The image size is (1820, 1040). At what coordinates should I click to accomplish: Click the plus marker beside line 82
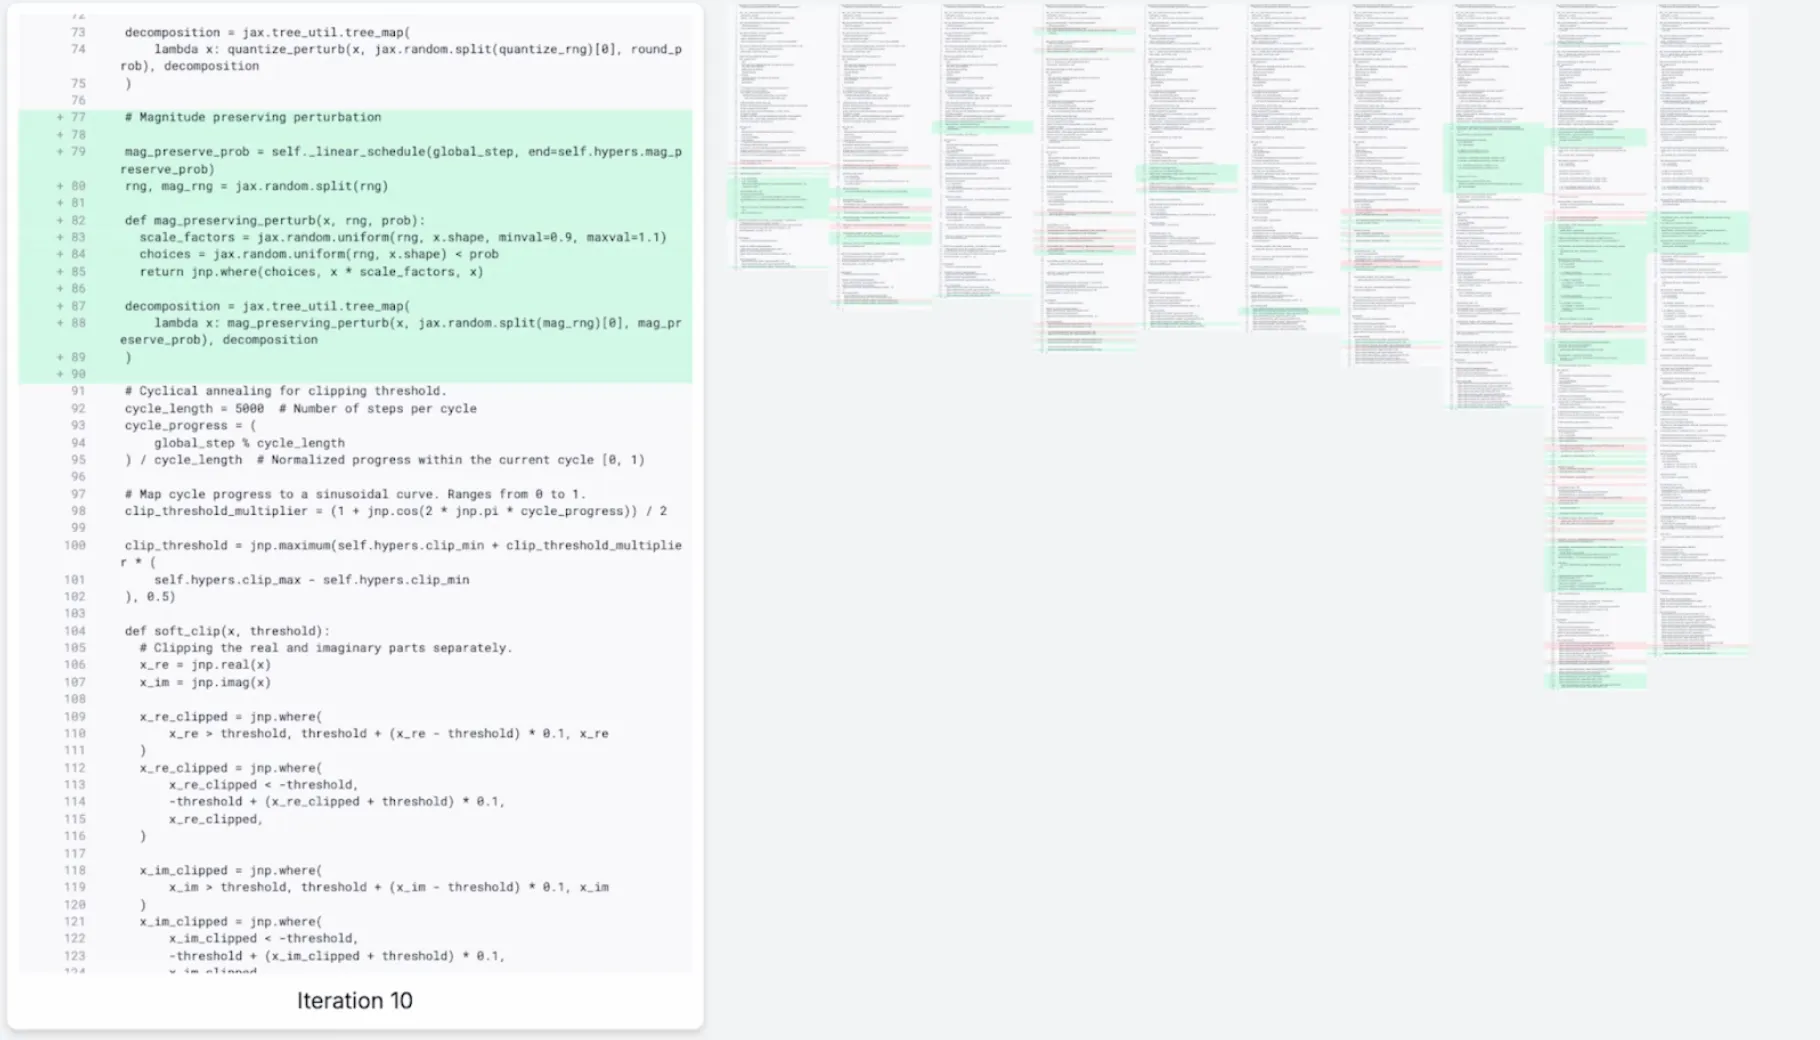pos(60,220)
